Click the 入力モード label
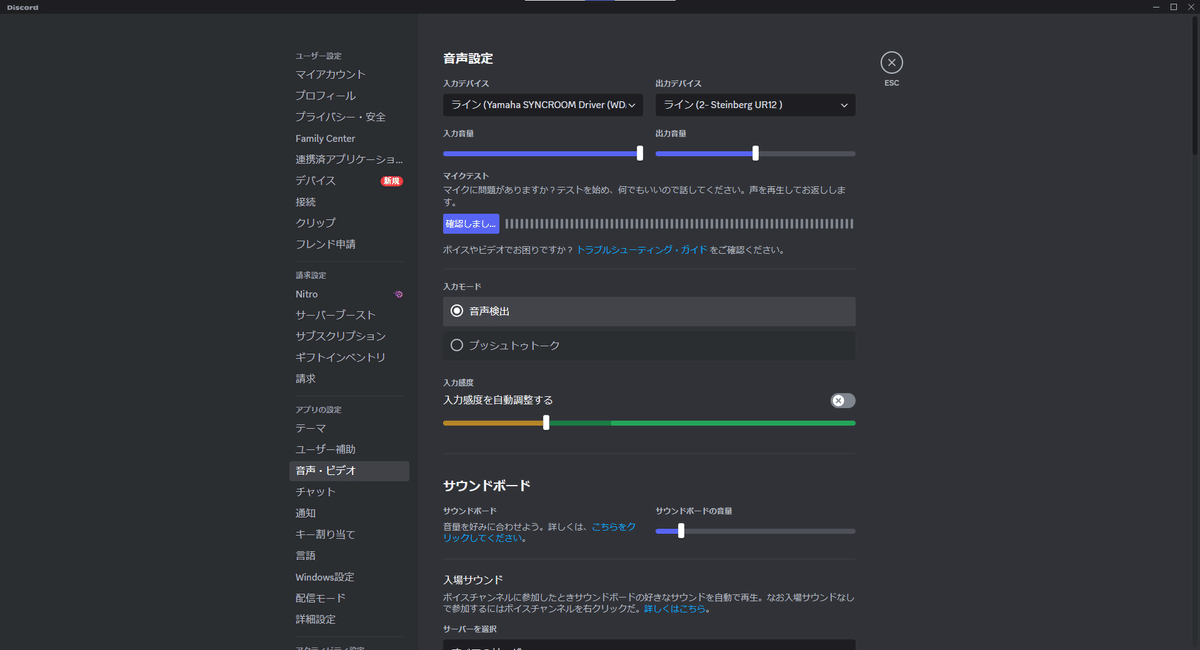The height and width of the screenshot is (650, 1200). (x=463, y=286)
